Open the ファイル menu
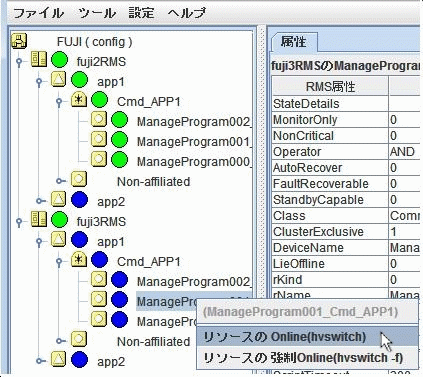This screenshot has width=423, height=377. [x=38, y=13]
